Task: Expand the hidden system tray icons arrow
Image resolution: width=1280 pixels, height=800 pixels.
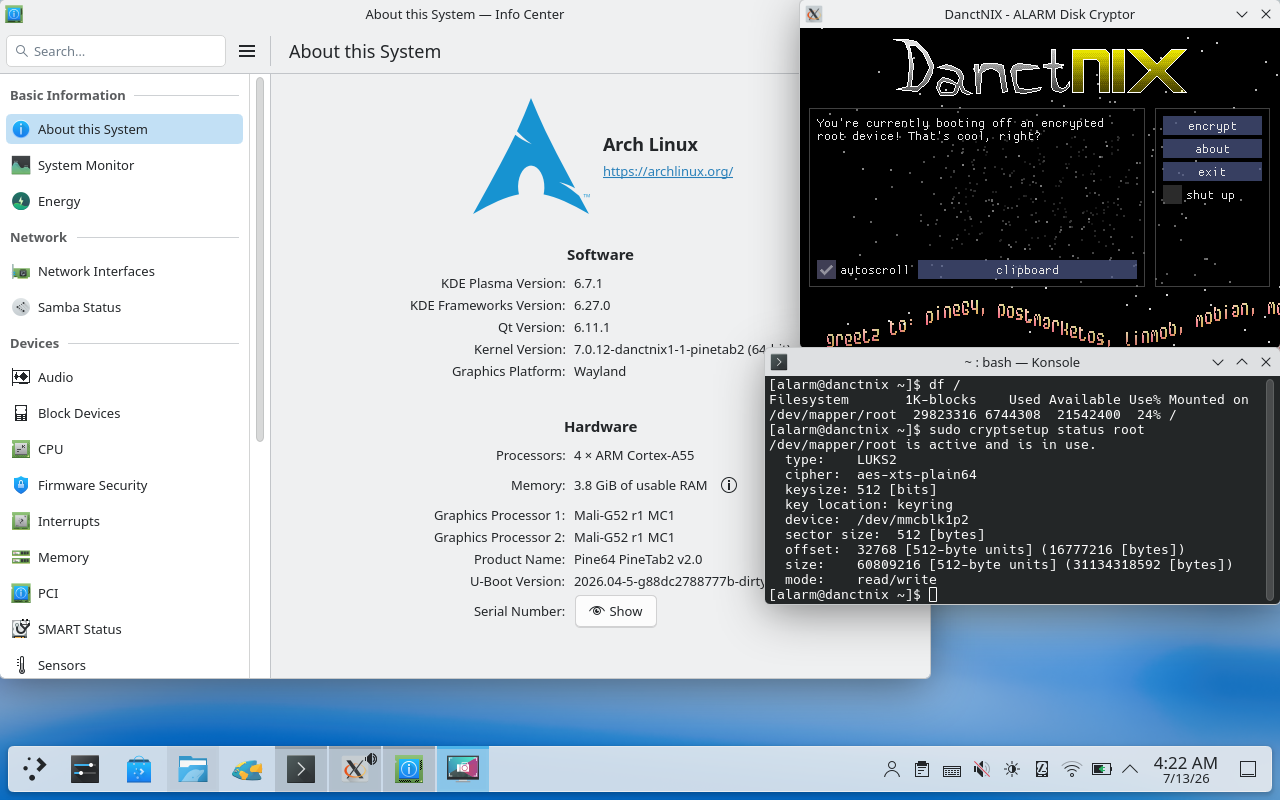Action: pyautogui.click(x=1130, y=769)
